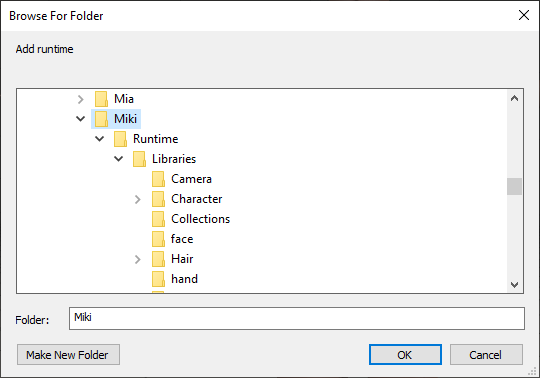Click the Runtime folder icon
The image size is (540, 378).
click(x=121, y=139)
